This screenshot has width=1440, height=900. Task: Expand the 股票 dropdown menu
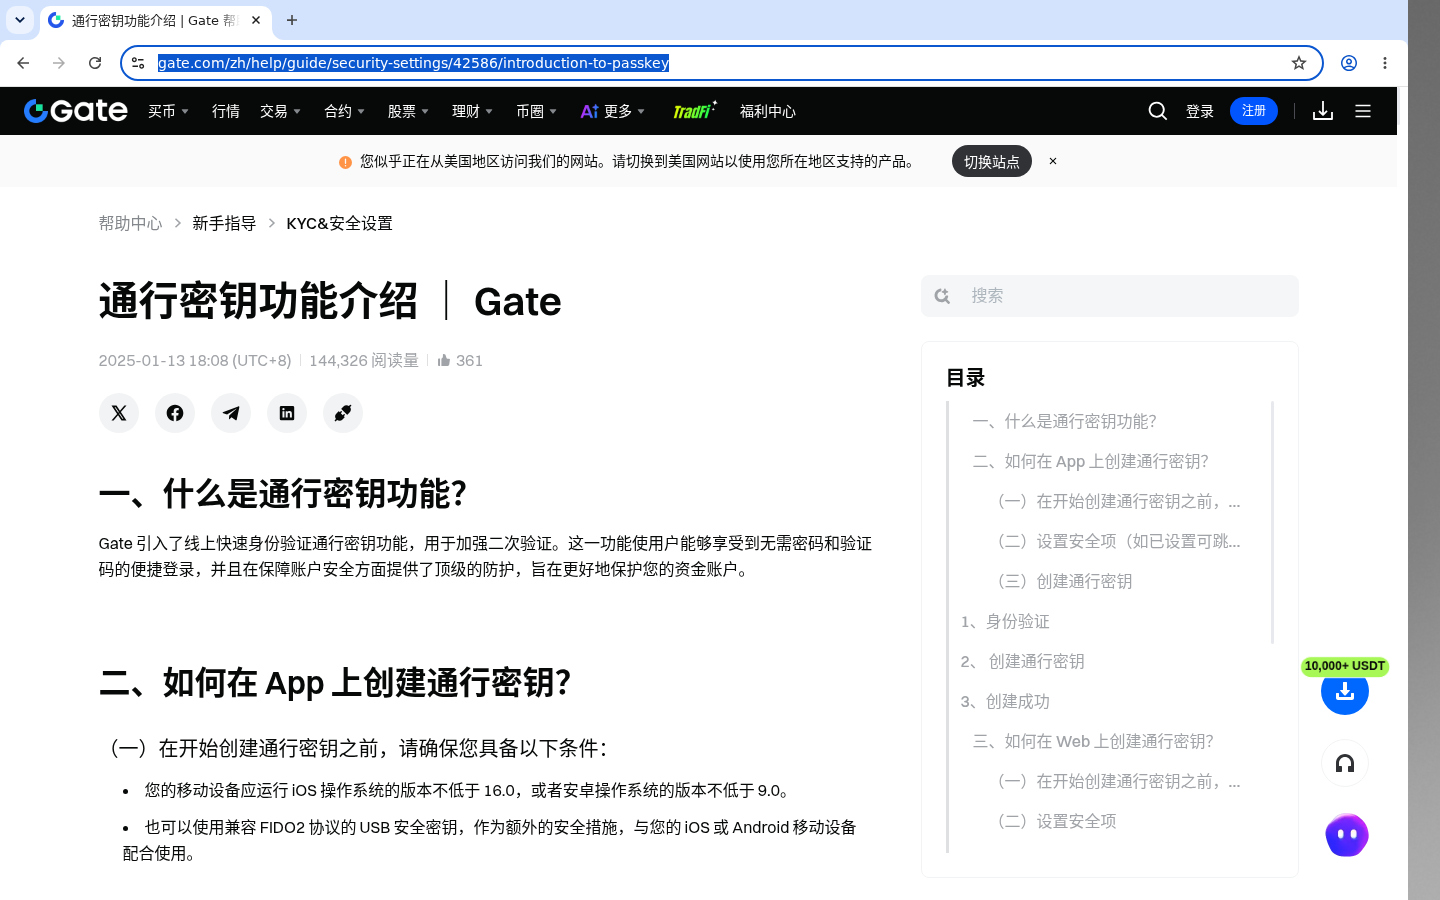[x=409, y=111]
